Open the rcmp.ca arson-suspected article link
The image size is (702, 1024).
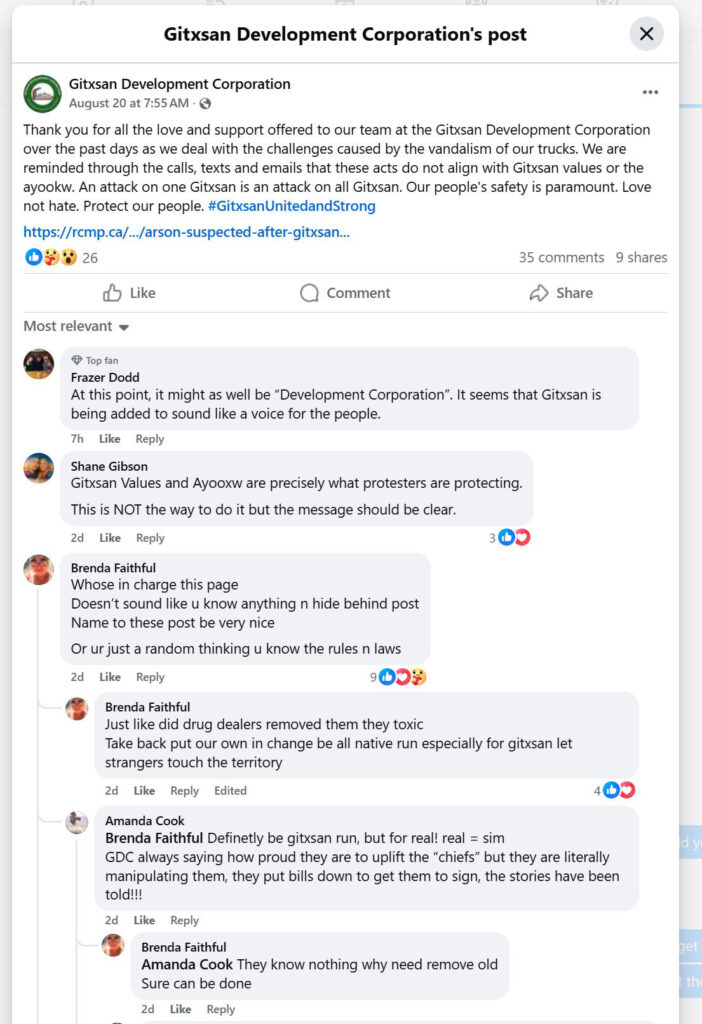click(186, 232)
